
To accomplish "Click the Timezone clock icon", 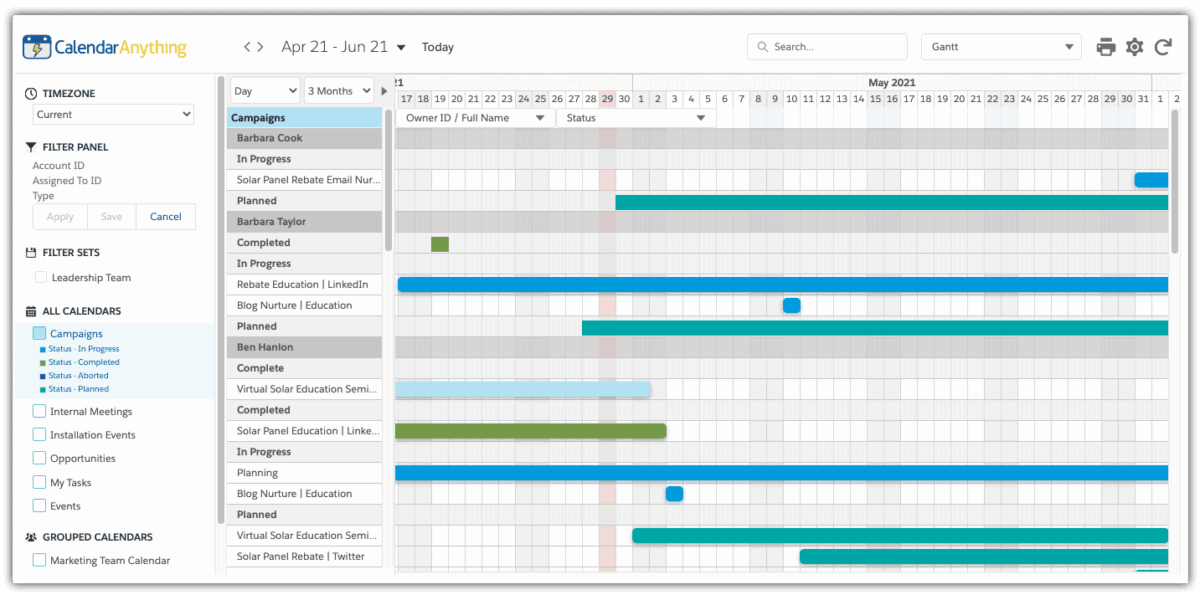I will (x=30, y=93).
